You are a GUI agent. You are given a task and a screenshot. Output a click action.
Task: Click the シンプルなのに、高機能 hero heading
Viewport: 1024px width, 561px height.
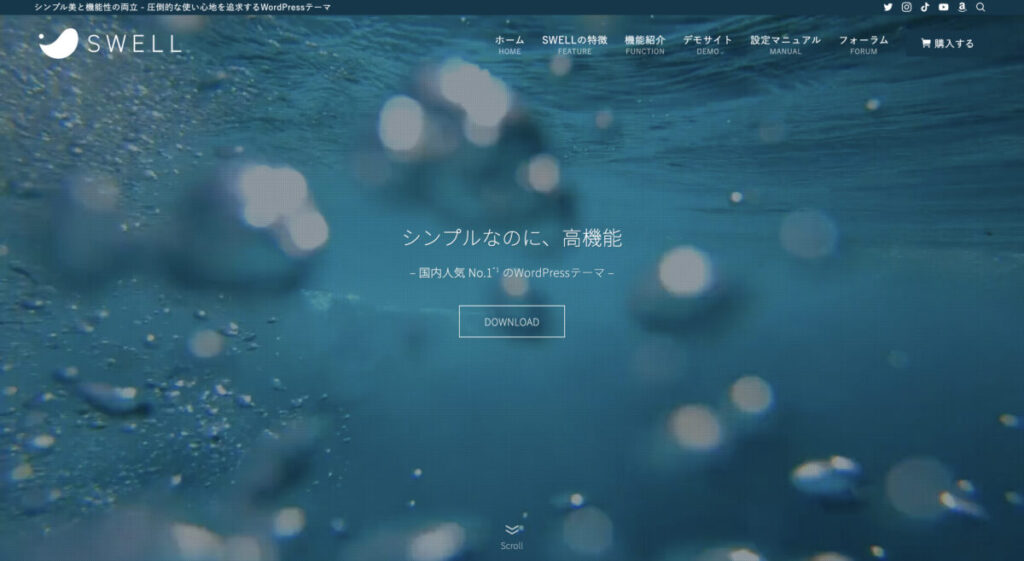(512, 238)
